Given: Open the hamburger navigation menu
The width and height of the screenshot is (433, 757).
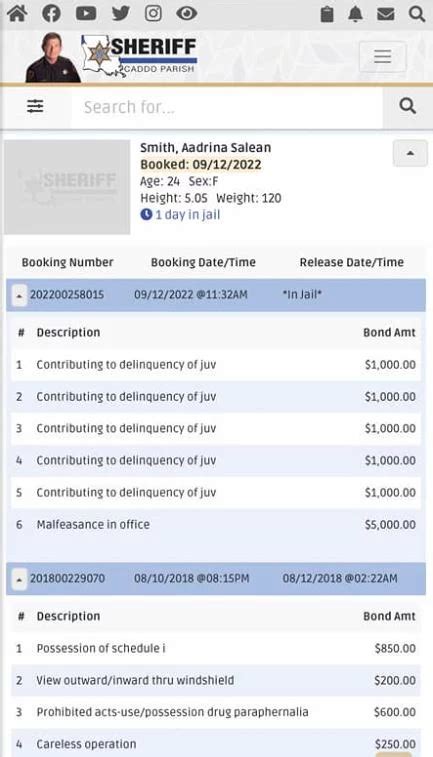Looking at the screenshot, I should 382,56.
